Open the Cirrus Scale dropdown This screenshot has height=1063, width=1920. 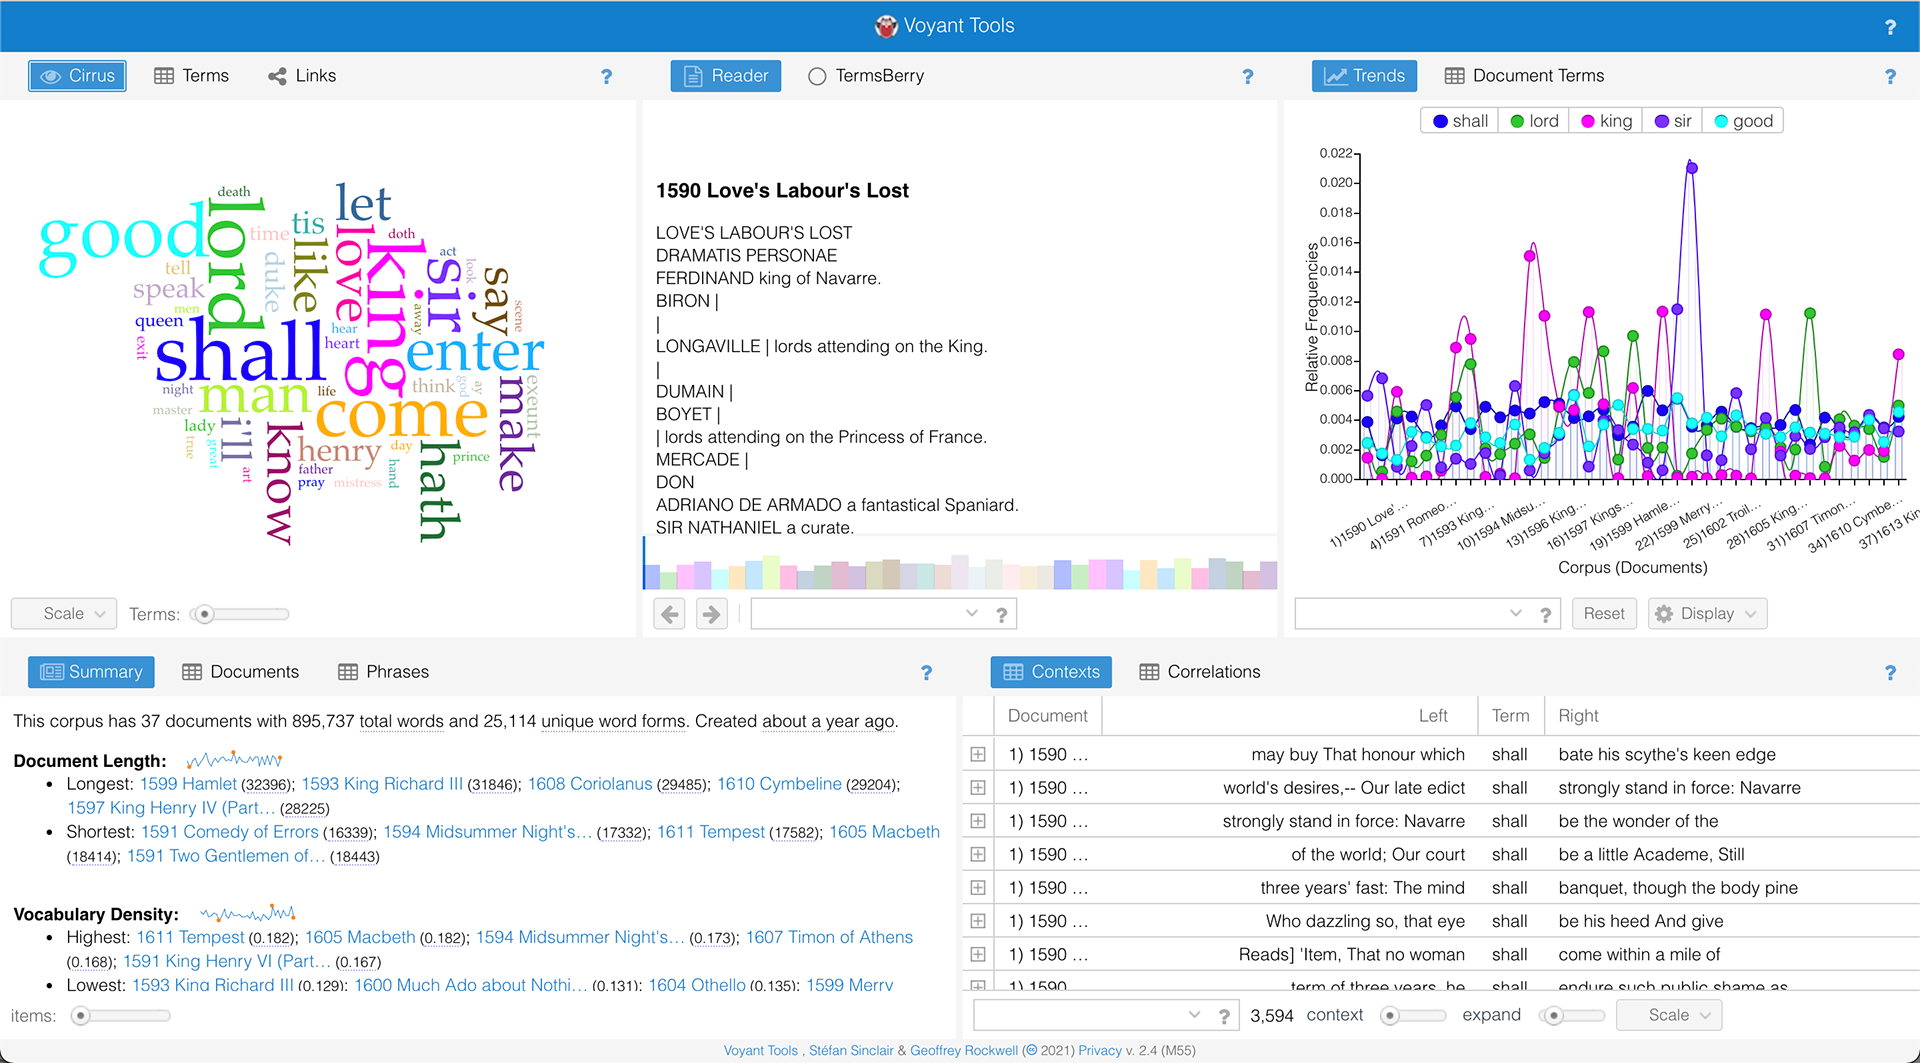(x=64, y=613)
